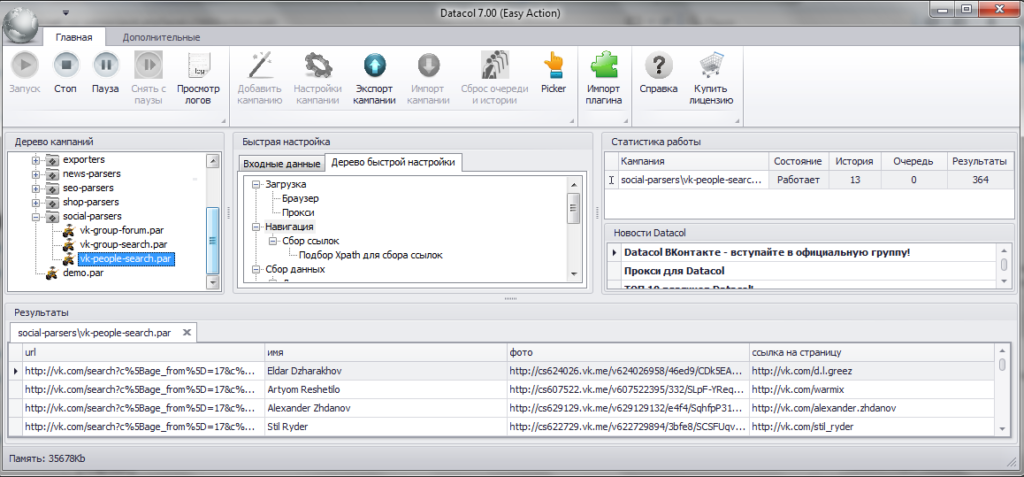Click results table vertical scrollbar thumb
The image size is (1024, 477).
pos(1002,366)
